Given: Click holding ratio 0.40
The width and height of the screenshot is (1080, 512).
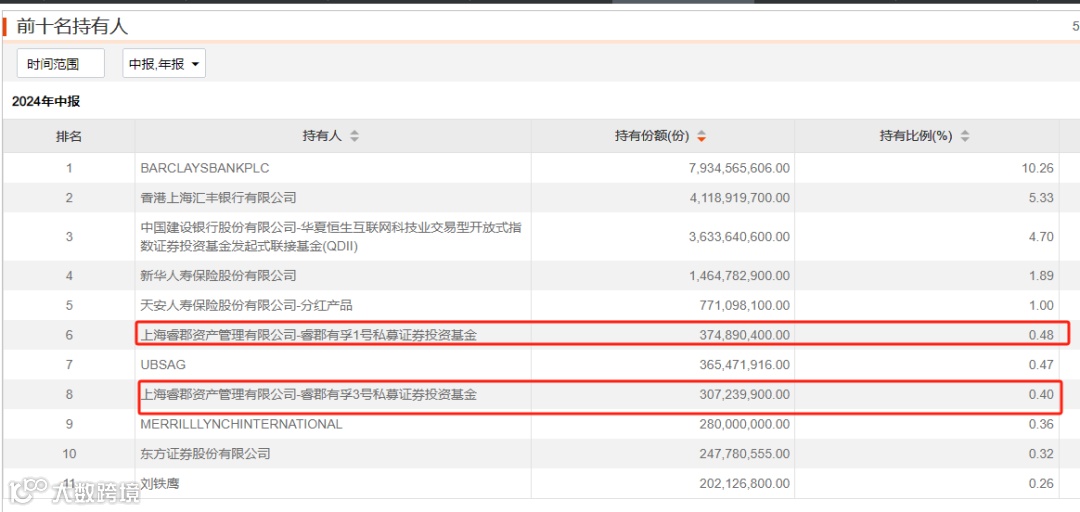Looking at the screenshot, I should pyautogui.click(x=1041, y=395).
